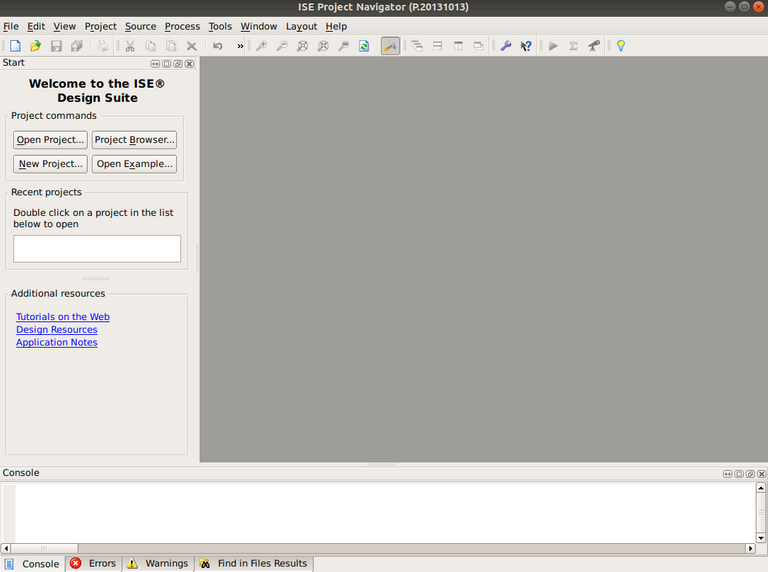768x572 pixels.
Task: Click the Paste icon in toolbar
Action: (171, 46)
